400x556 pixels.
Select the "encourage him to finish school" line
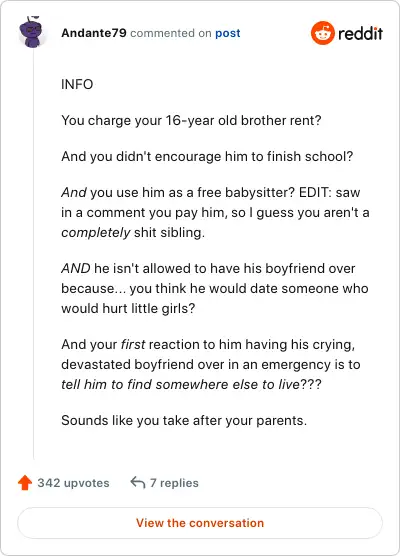[207, 156]
